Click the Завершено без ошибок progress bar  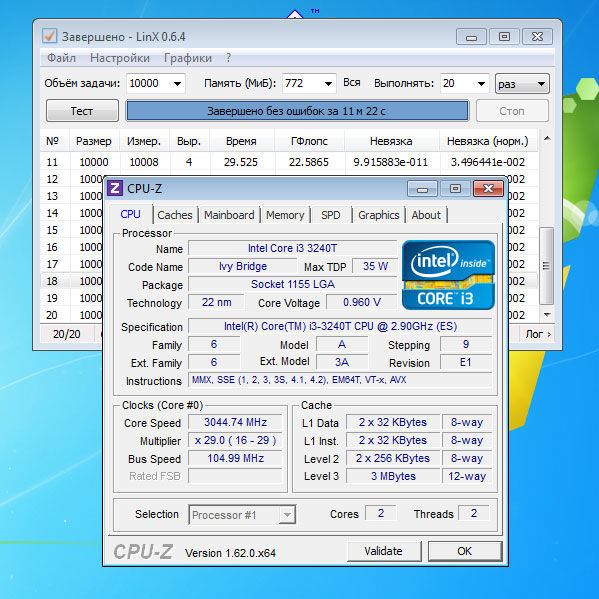pyautogui.click(x=297, y=111)
